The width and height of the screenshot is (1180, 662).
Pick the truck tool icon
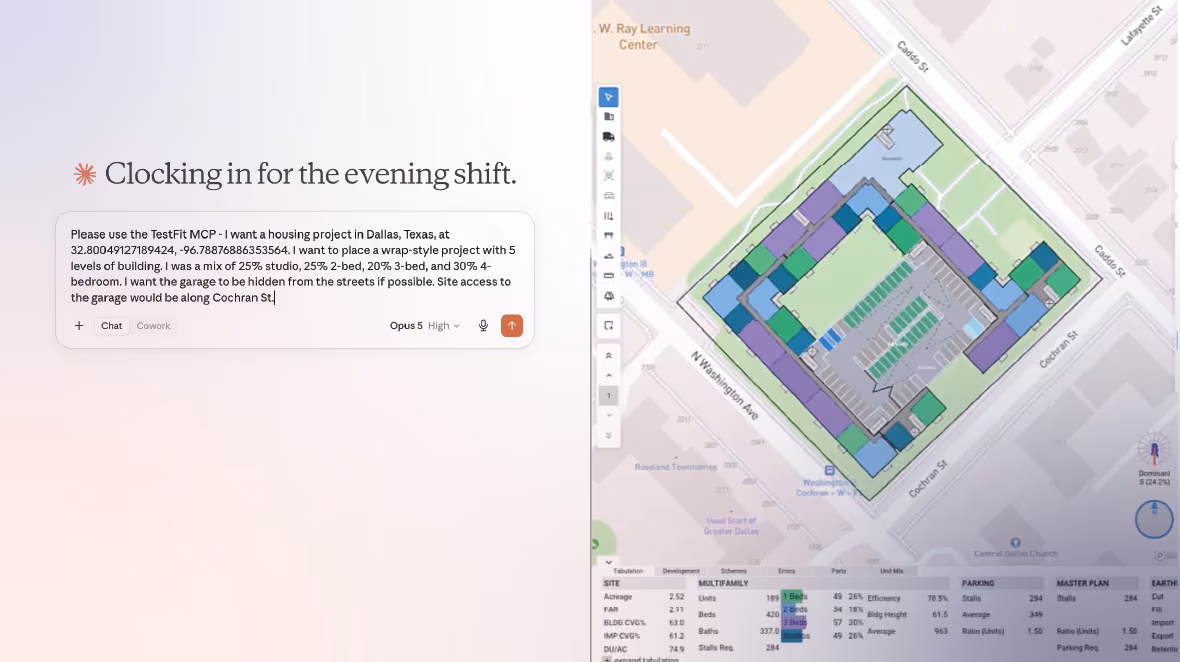click(609, 137)
